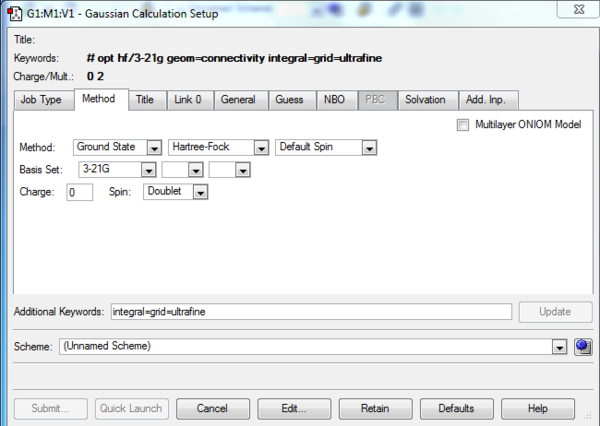
Task: Open the Add. Inp. tab
Action: coord(486,100)
